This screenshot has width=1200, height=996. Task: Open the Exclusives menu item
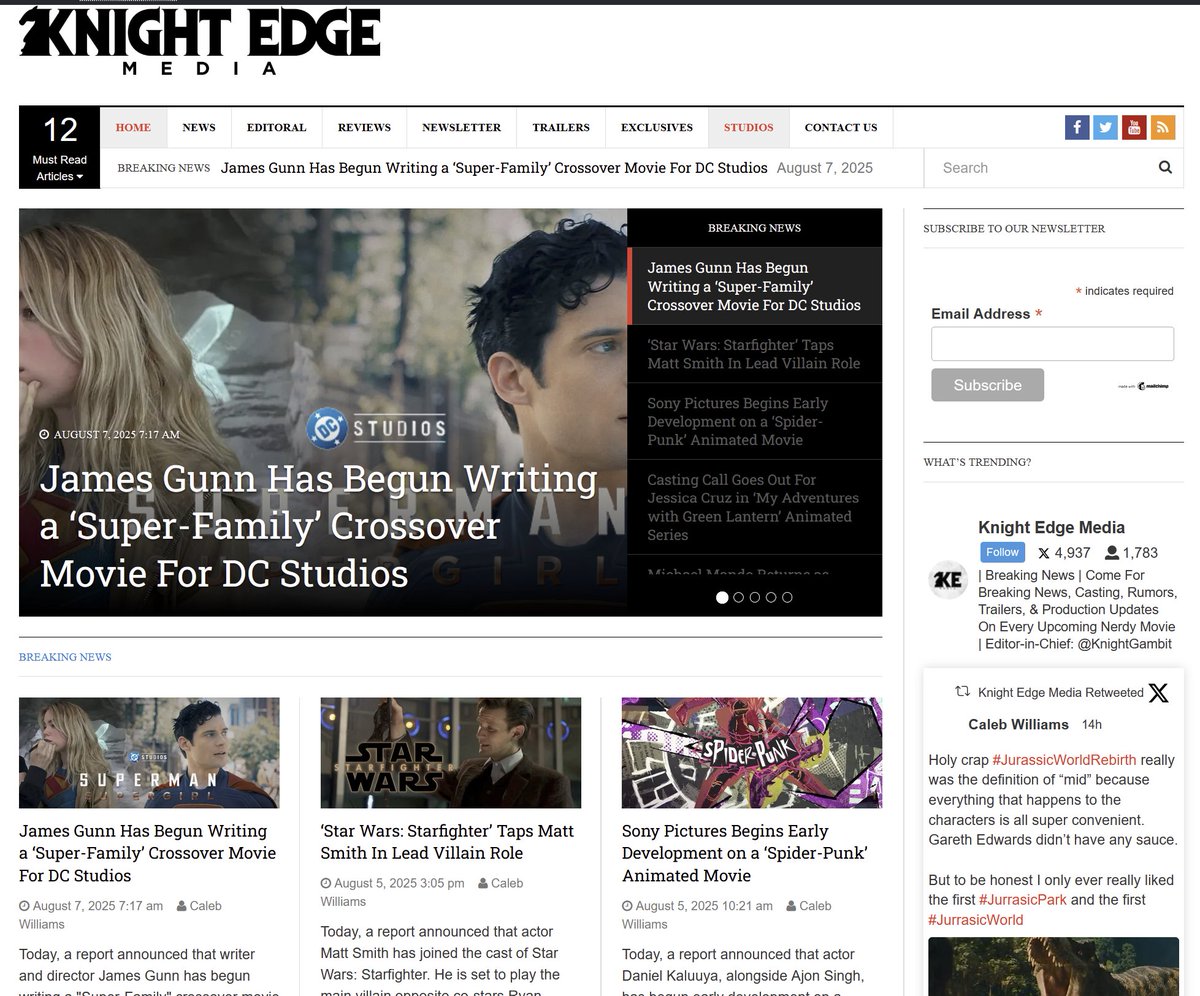[657, 127]
